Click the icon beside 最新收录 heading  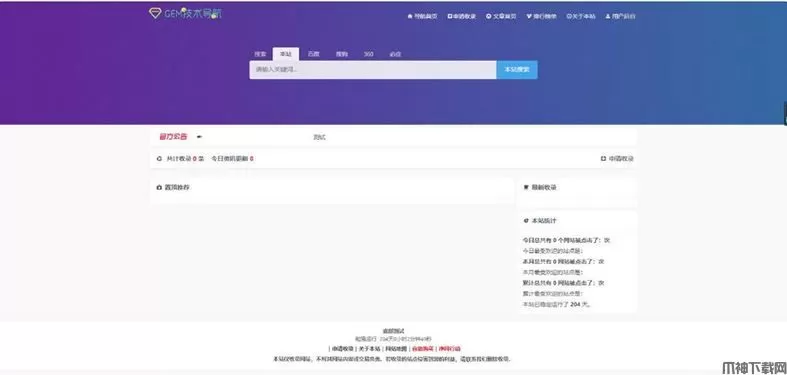(x=526, y=187)
